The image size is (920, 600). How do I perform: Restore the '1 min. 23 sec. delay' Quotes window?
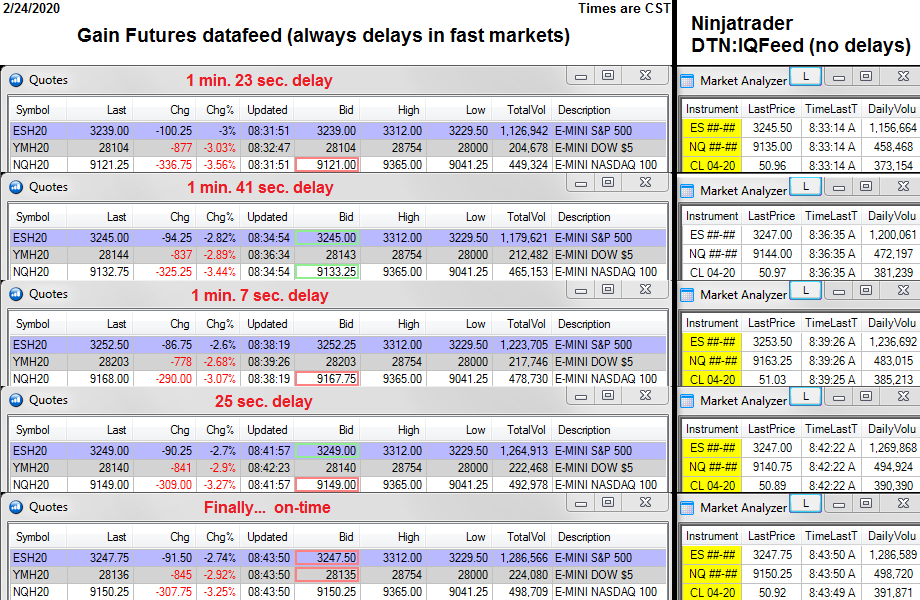pos(608,75)
